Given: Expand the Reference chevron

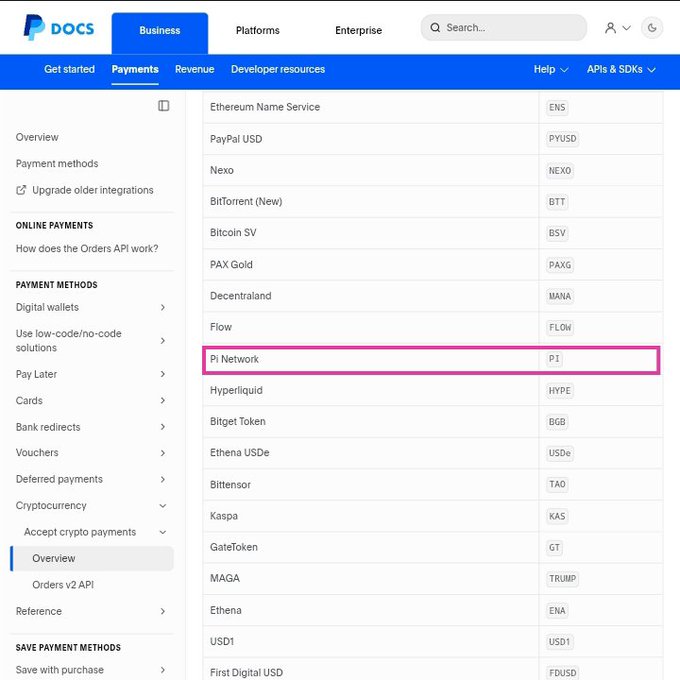Looking at the screenshot, I should (x=163, y=611).
